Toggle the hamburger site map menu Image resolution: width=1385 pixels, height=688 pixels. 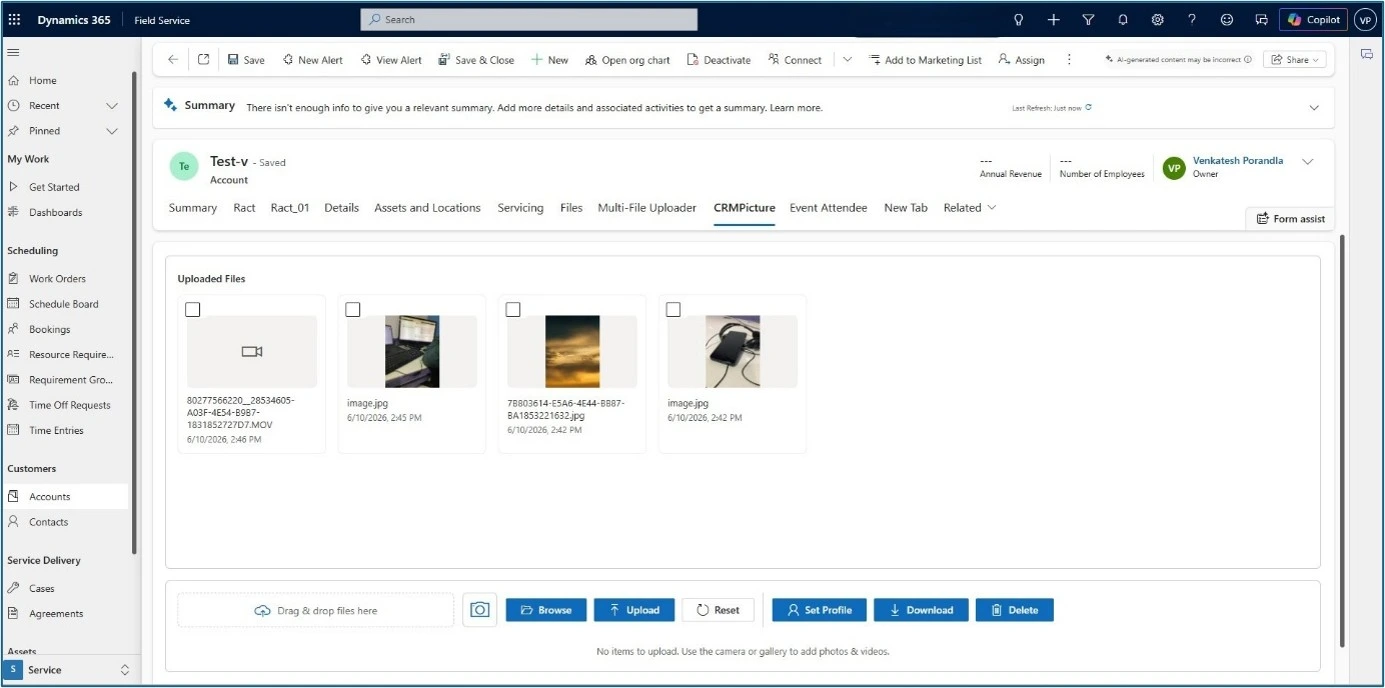coord(13,52)
